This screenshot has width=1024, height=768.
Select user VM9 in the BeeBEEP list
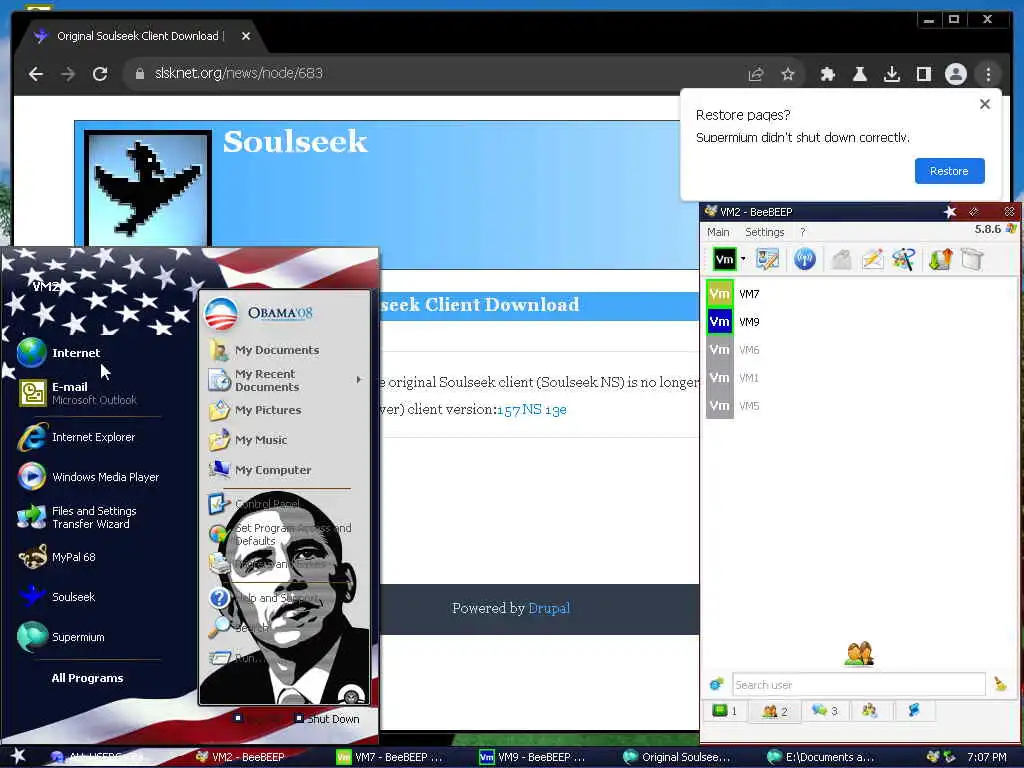click(859, 322)
